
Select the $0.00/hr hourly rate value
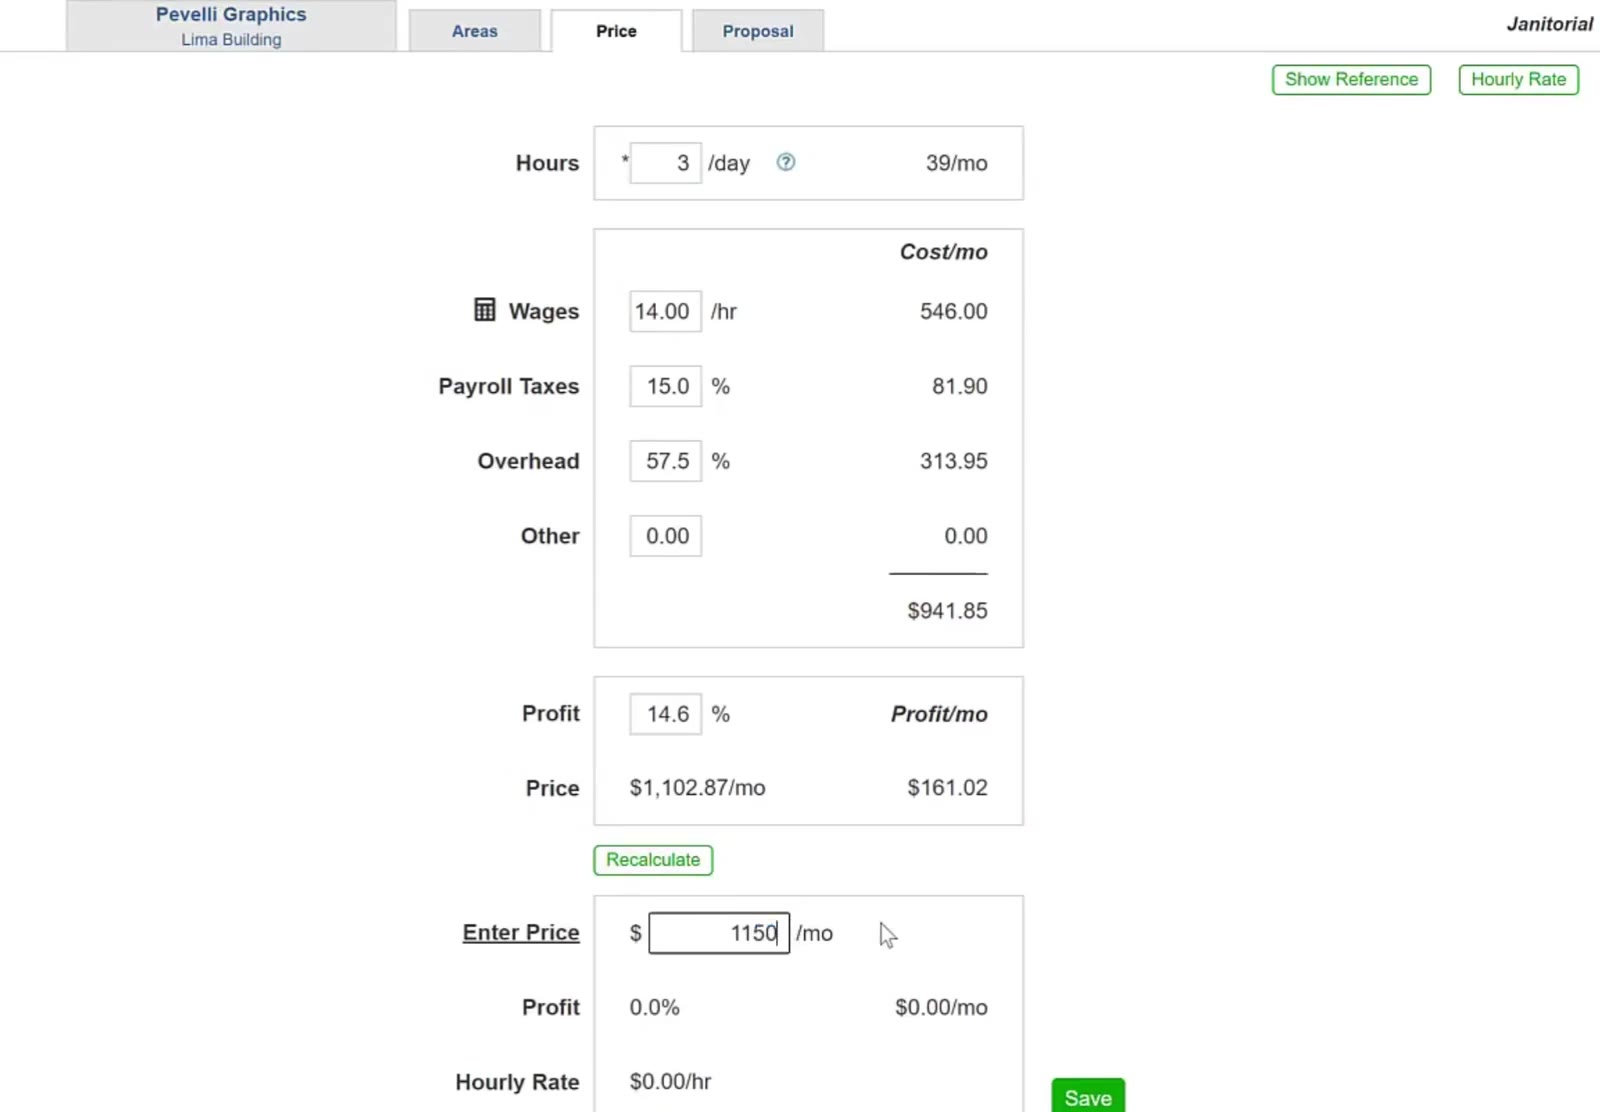670,1082
